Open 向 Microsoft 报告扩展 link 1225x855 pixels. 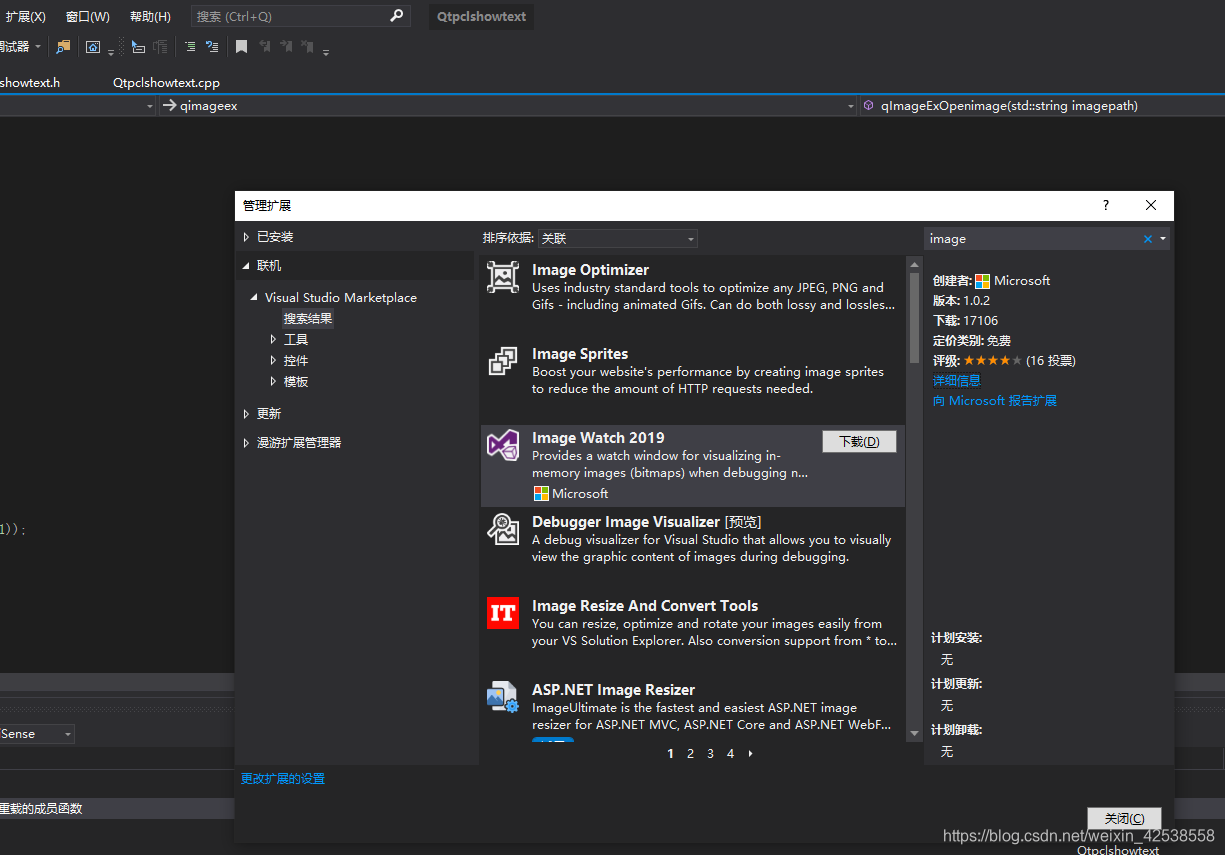click(x=995, y=401)
